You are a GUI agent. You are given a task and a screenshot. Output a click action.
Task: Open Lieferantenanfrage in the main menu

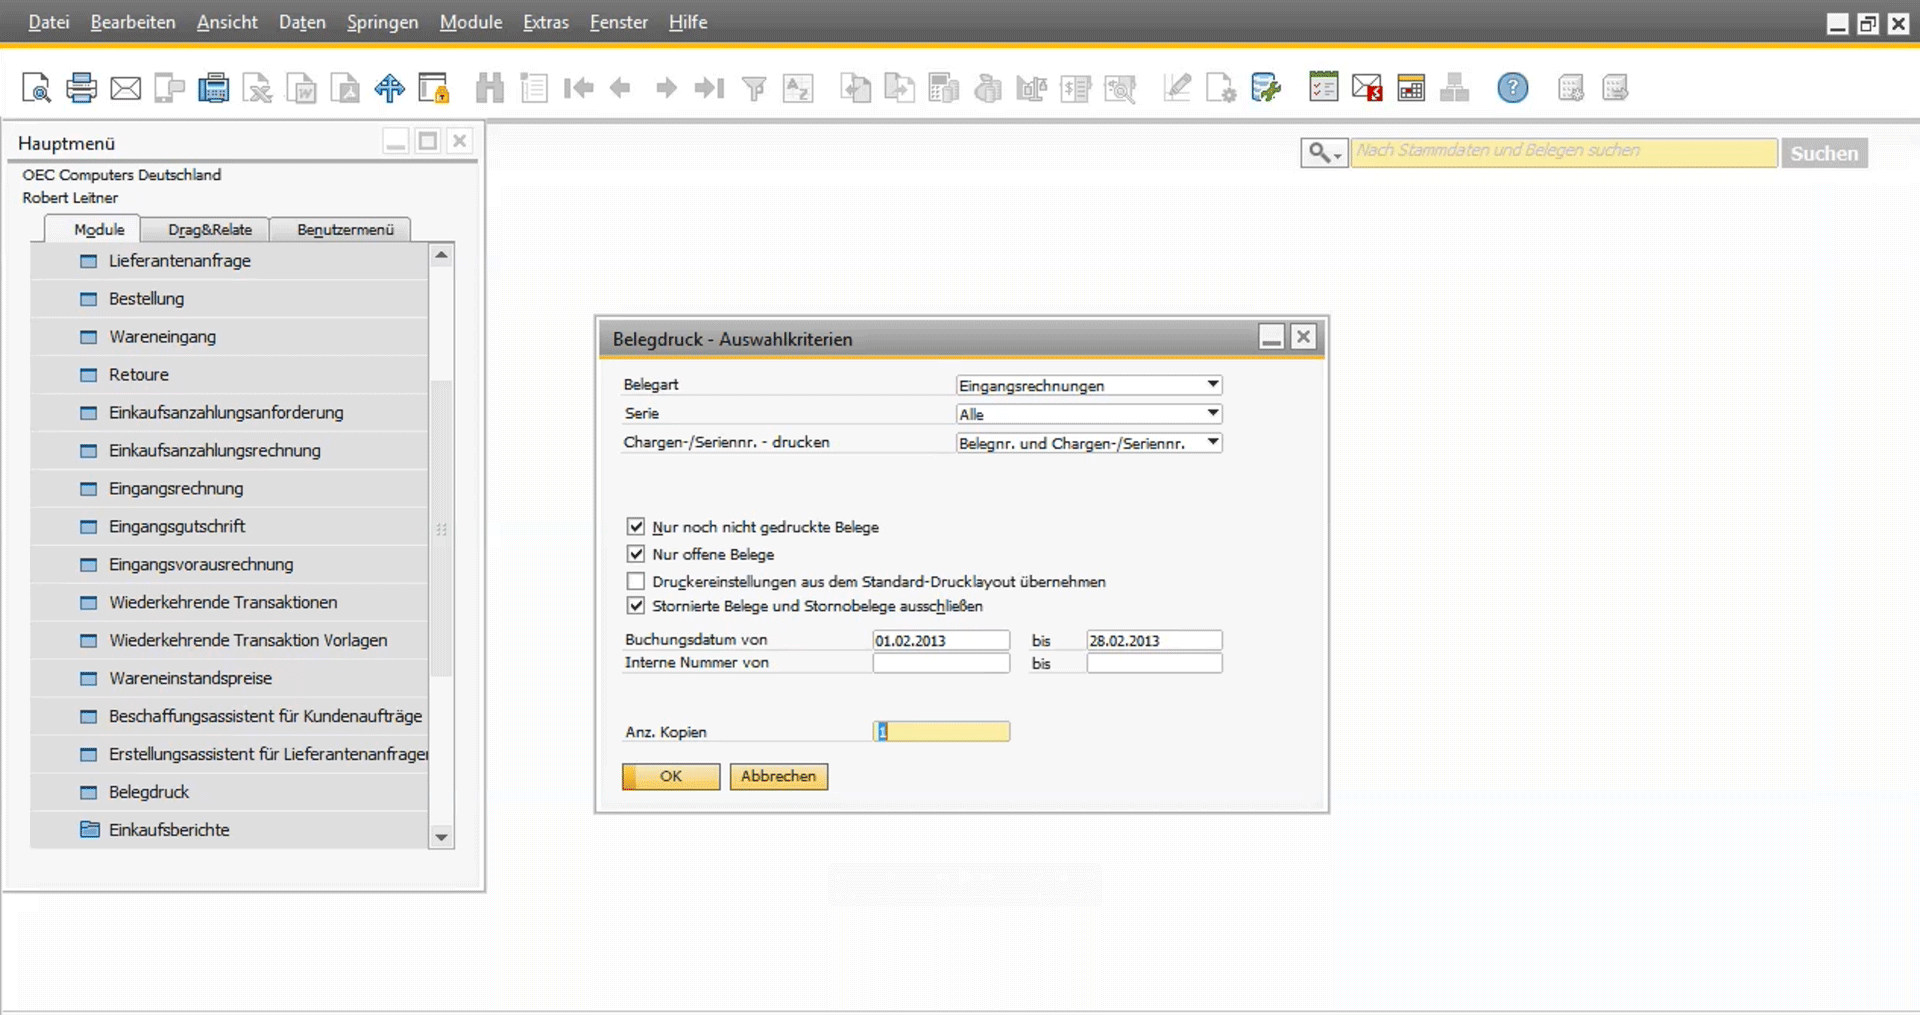click(229, 260)
